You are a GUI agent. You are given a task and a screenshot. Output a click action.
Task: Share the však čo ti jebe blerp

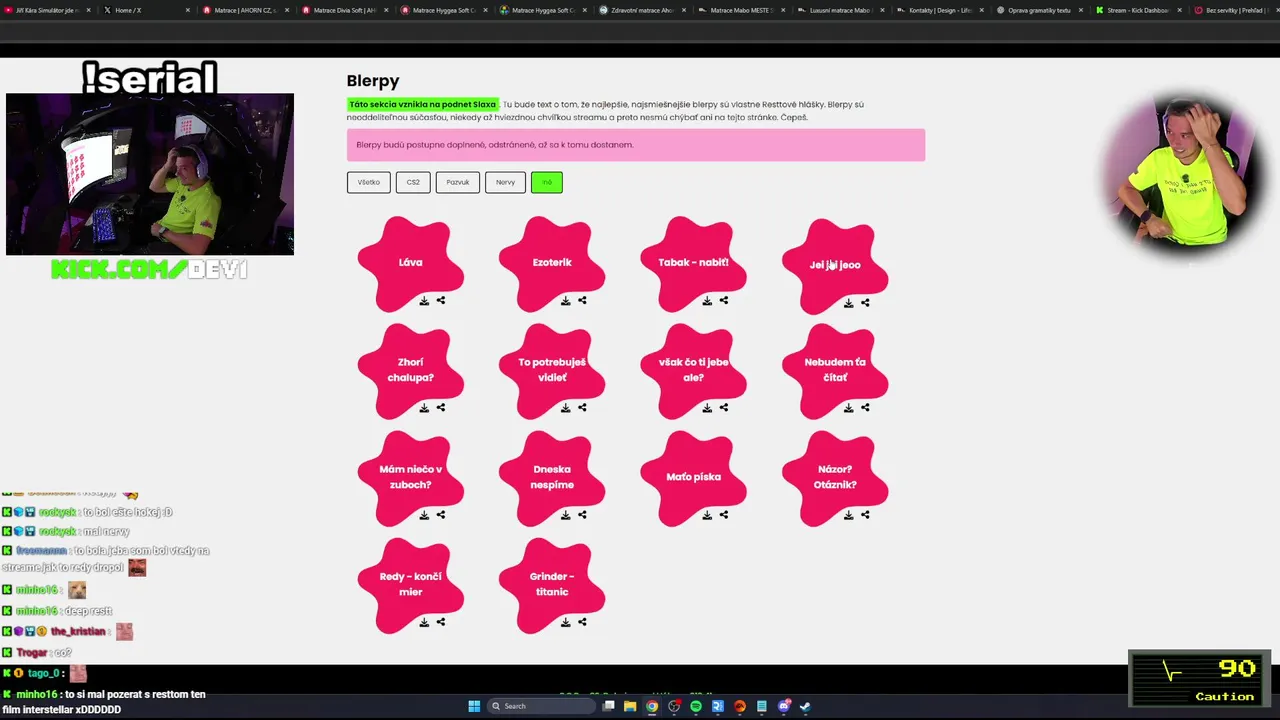coord(724,407)
